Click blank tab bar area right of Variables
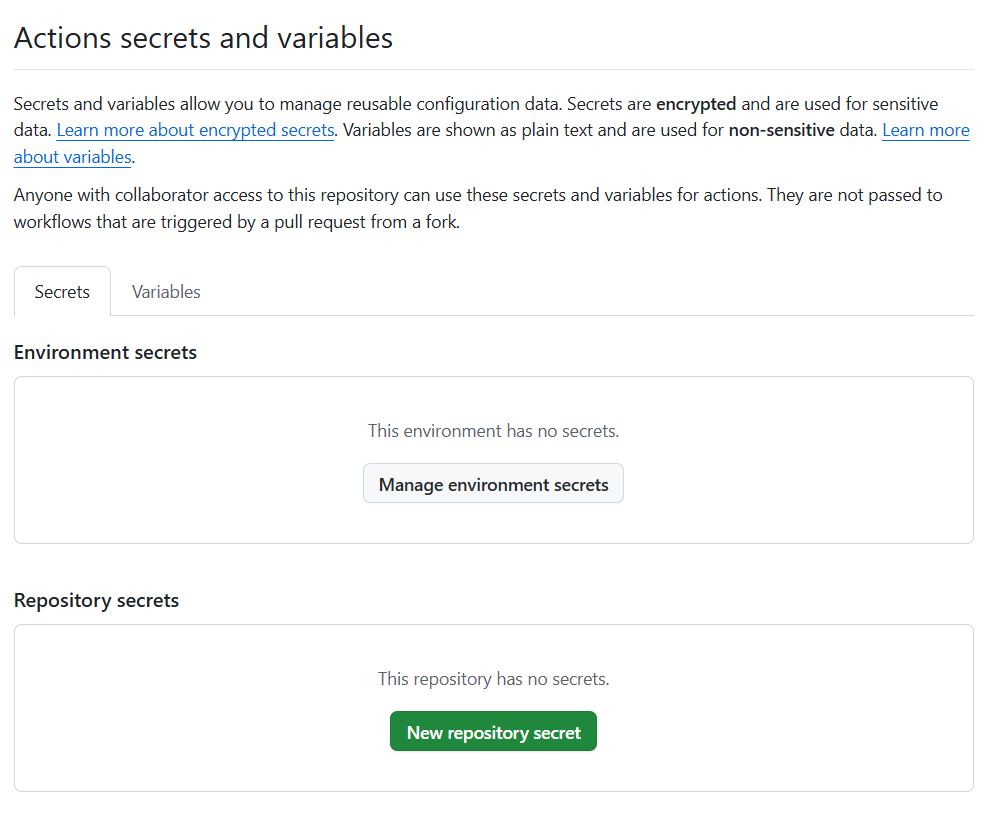This screenshot has width=995, height=824. pyautogui.click(x=600, y=292)
